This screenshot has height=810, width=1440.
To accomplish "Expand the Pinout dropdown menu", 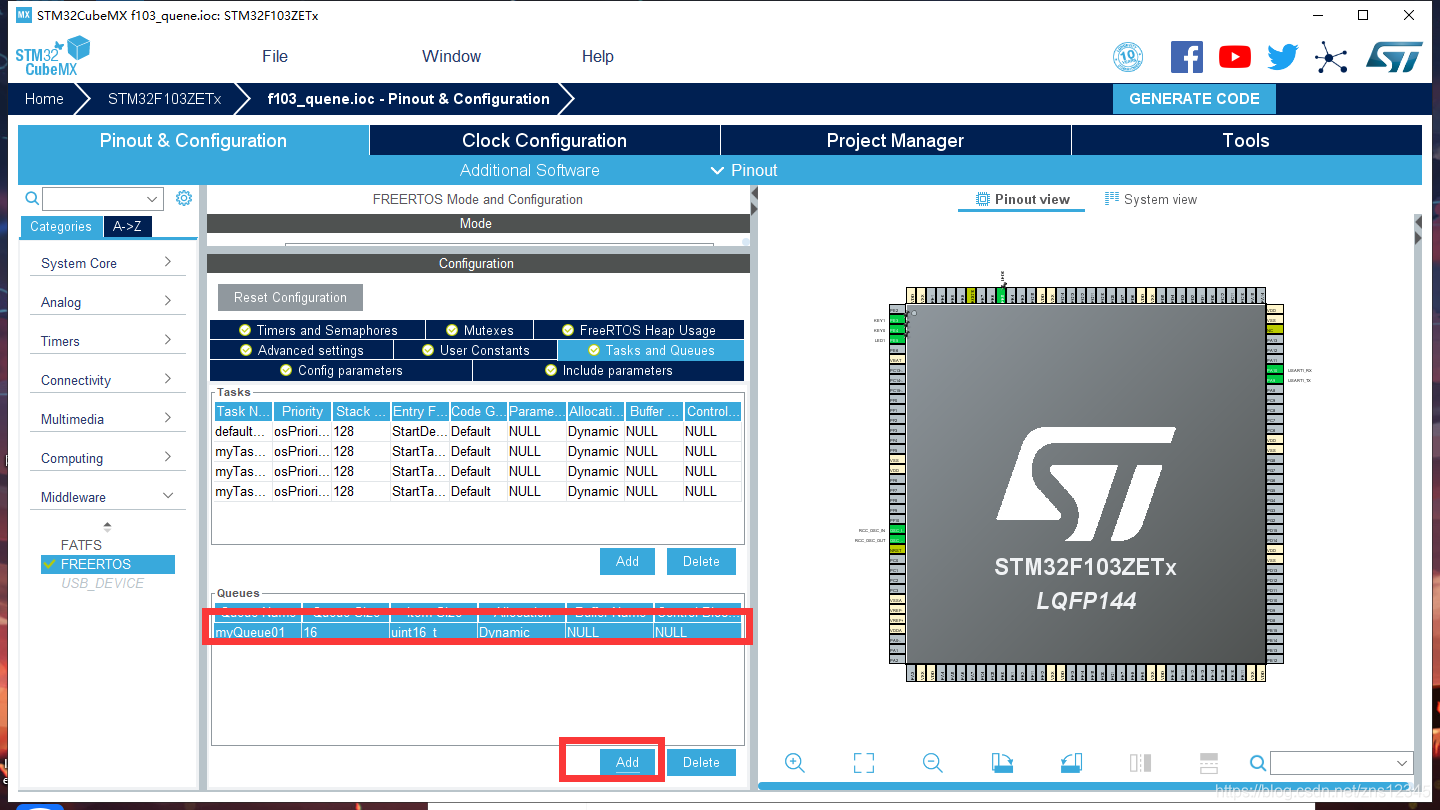I will 717,170.
